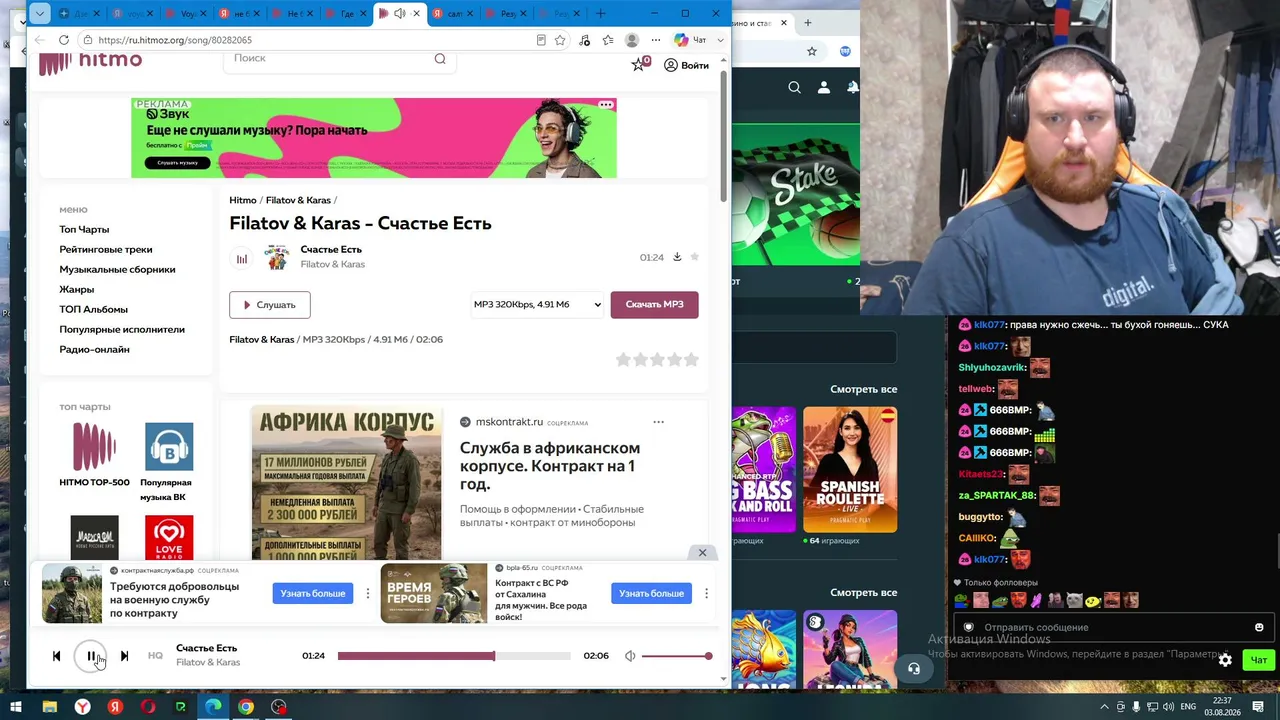Click Filatov & Karas breadcrumb link
1280x720 pixels.
coord(298,200)
